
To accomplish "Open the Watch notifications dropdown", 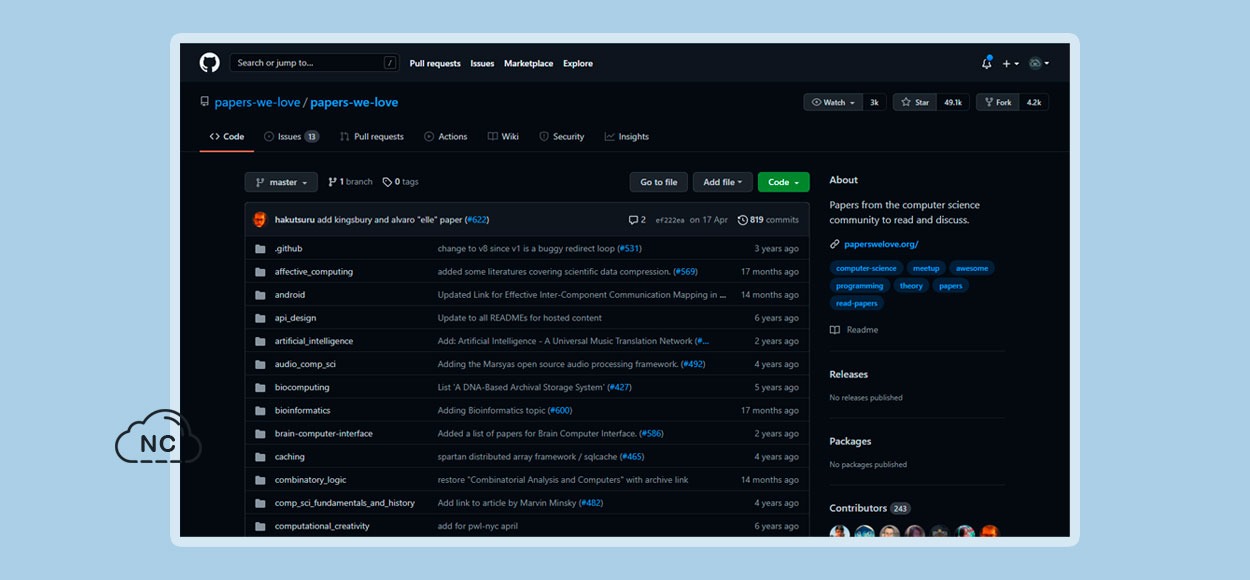I will [834, 102].
